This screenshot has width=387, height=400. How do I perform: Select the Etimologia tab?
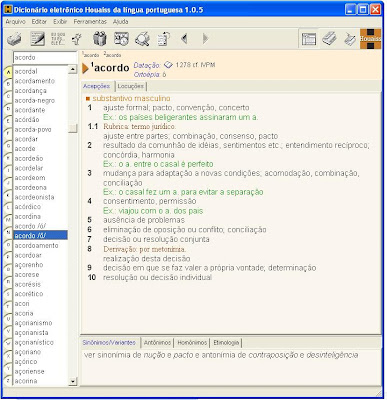tap(226, 343)
